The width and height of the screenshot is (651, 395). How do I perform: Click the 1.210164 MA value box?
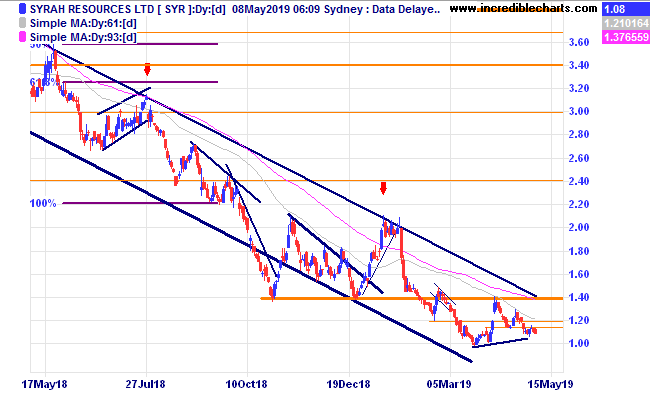(626, 23)
